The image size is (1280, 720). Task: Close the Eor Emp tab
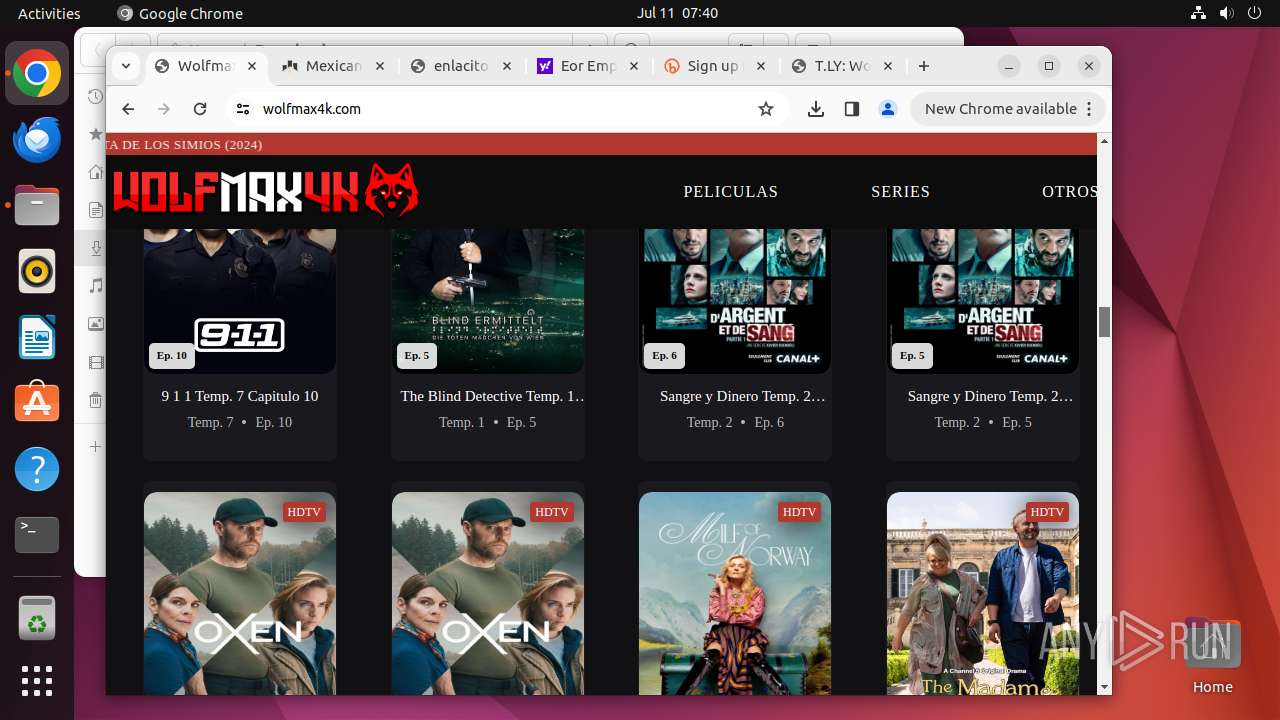(634, 66)
